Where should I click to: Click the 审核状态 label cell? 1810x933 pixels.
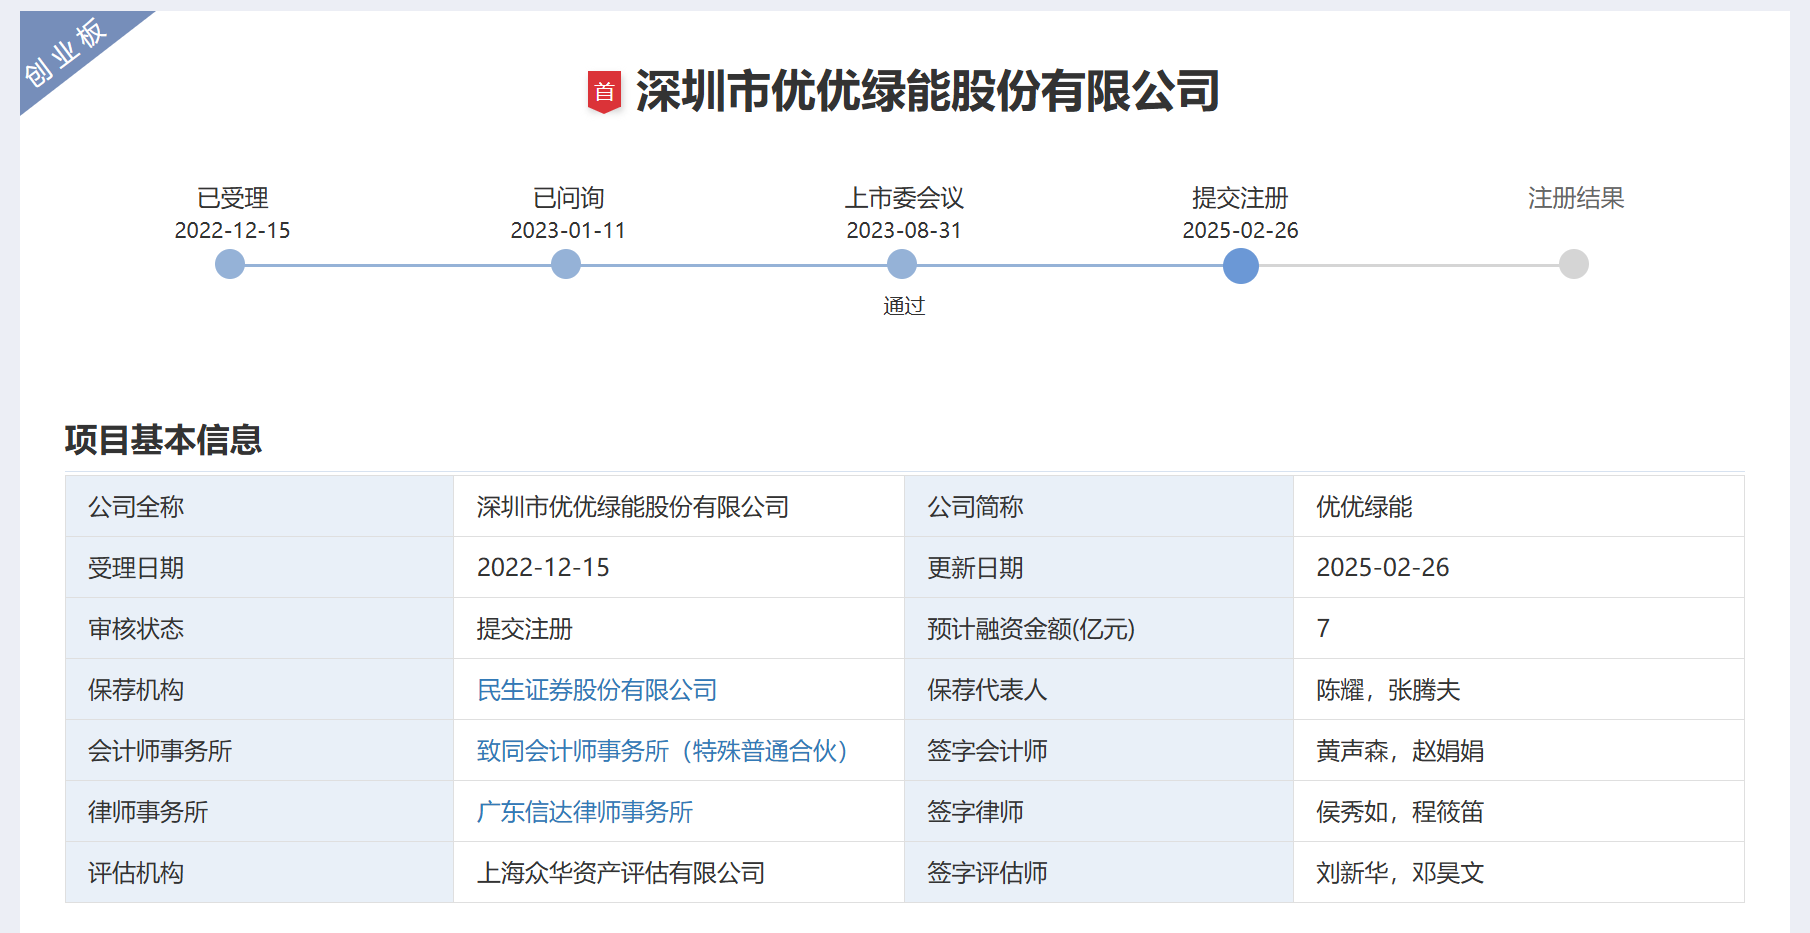(x=259, y=629)
